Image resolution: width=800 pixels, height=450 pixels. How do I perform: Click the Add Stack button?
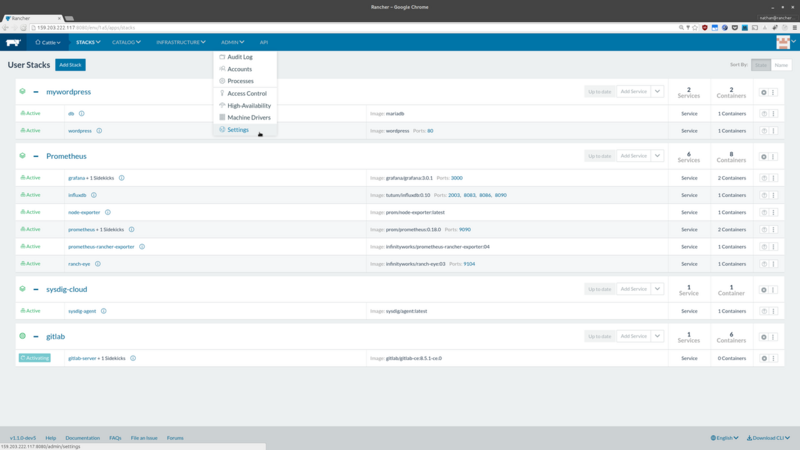(x=70, y=65)
